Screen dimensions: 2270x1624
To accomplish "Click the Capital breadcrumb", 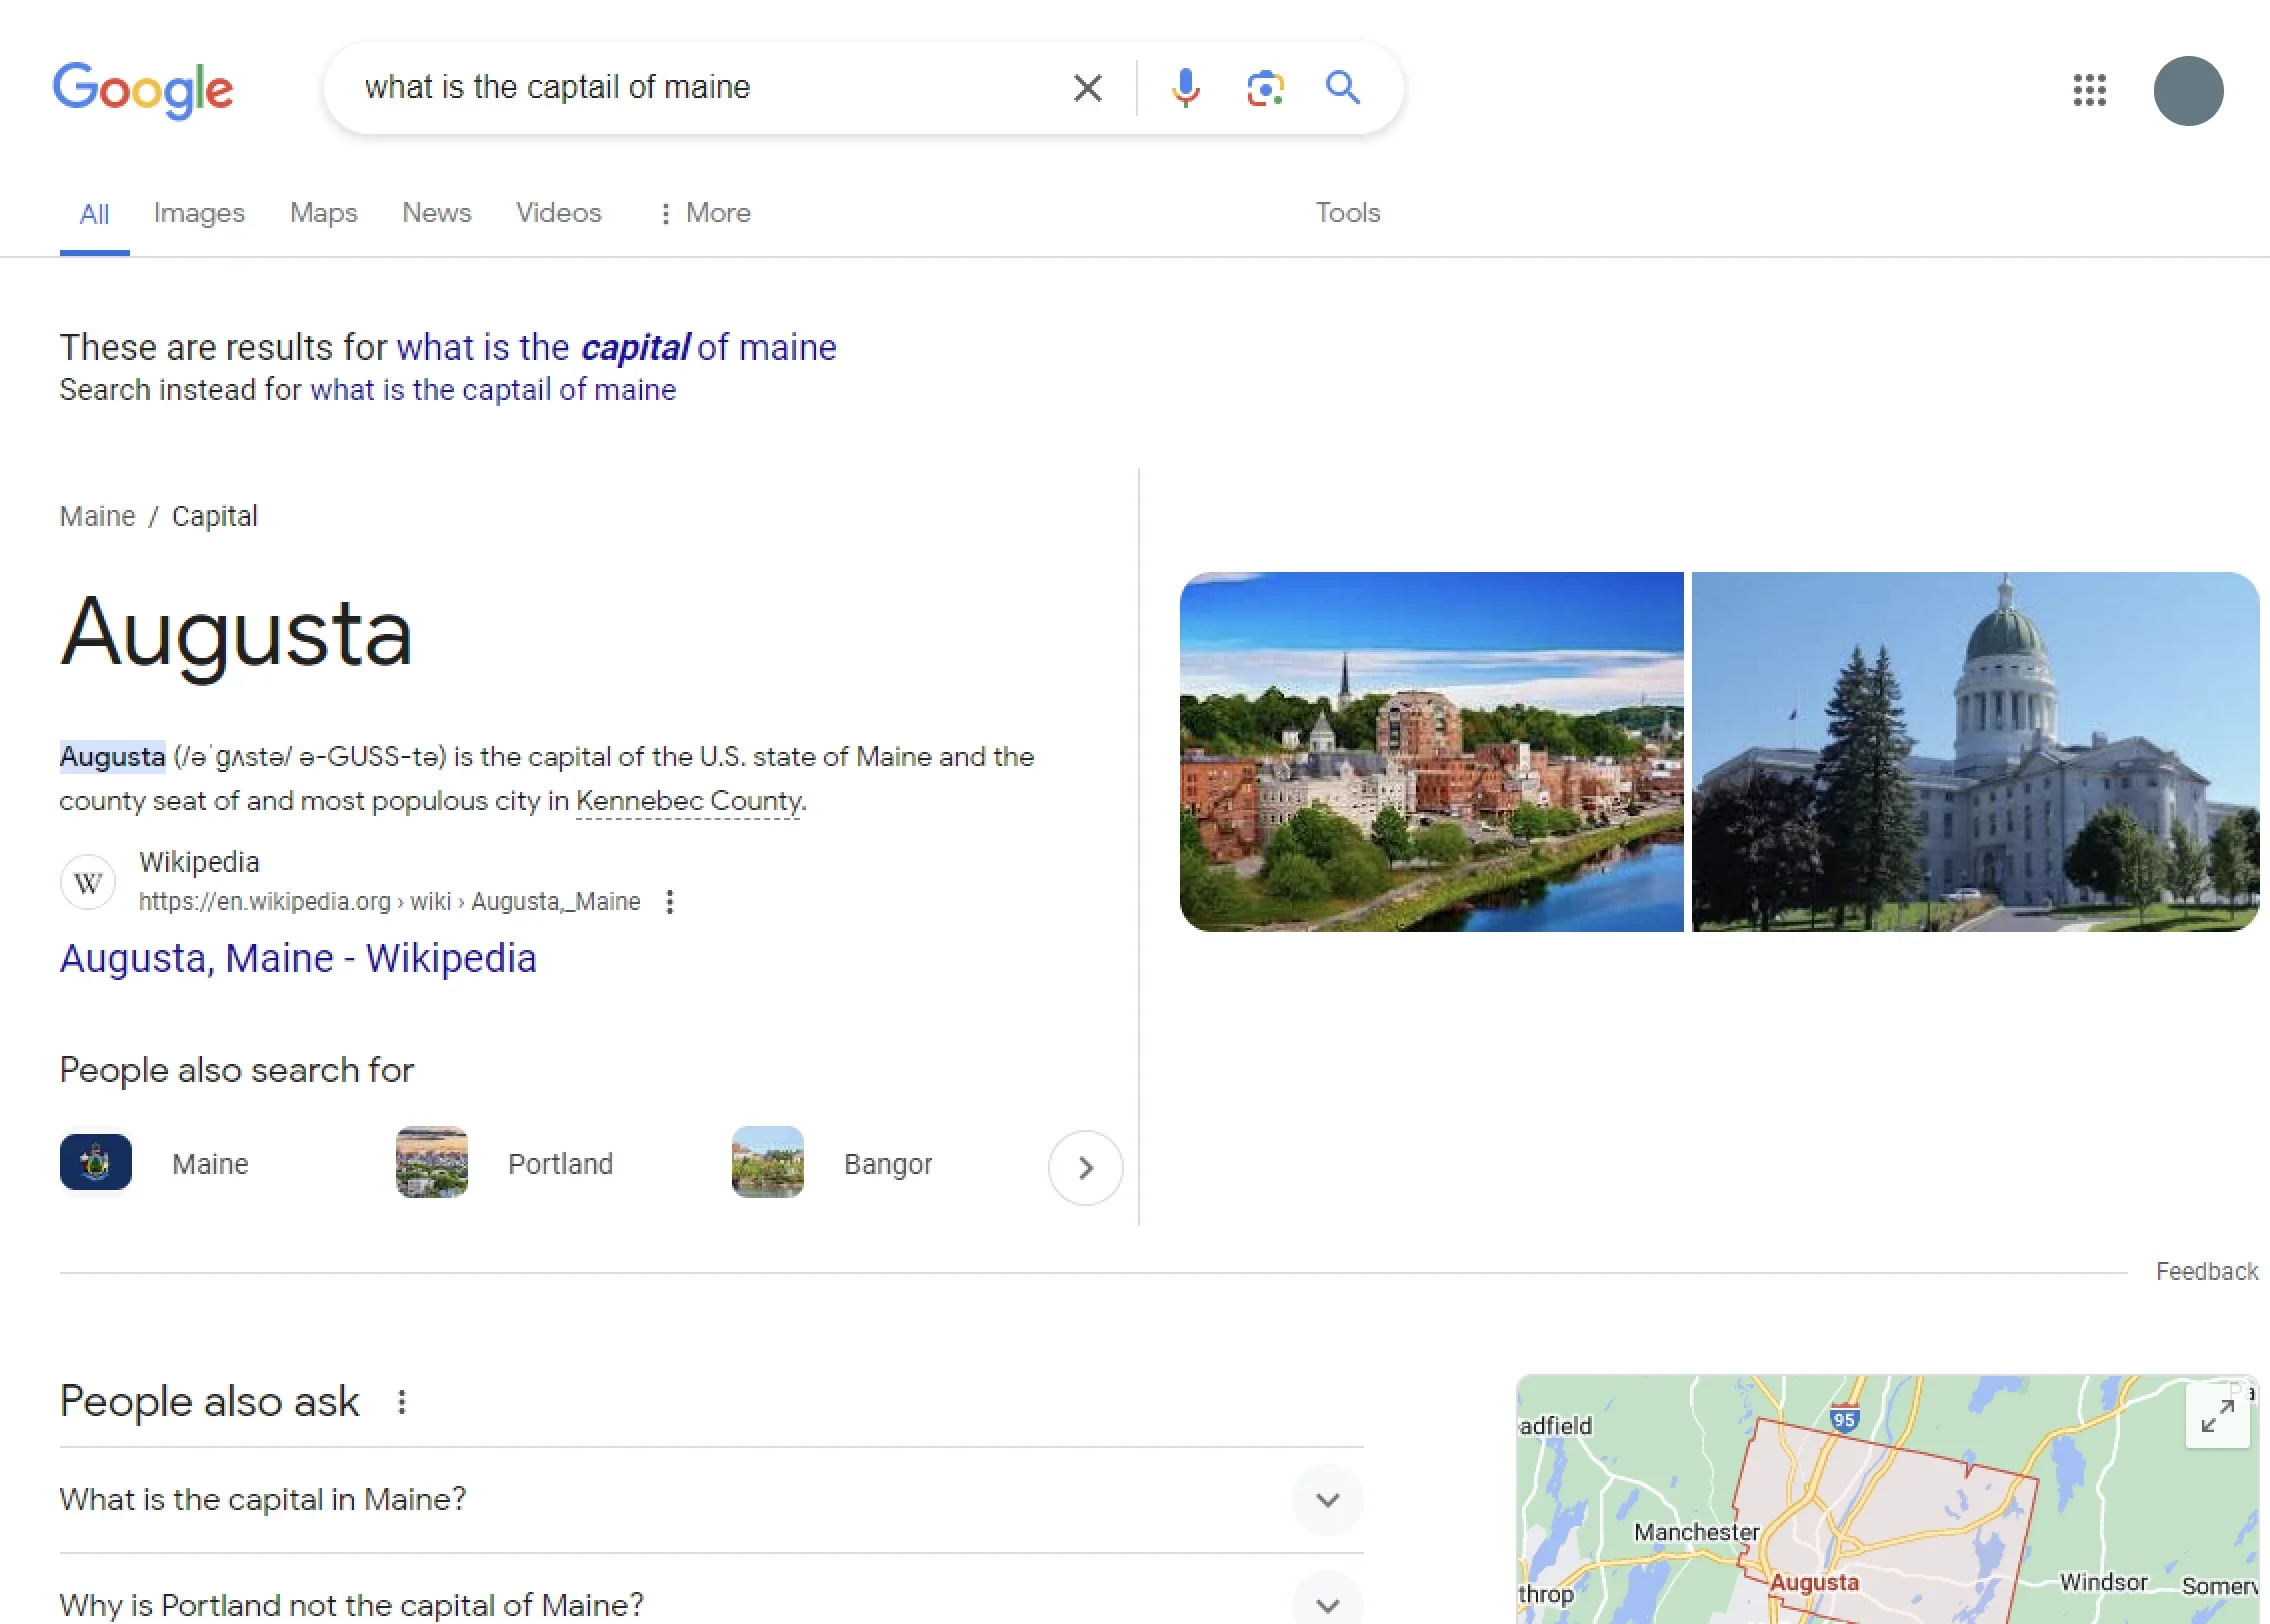I will 215,516.
